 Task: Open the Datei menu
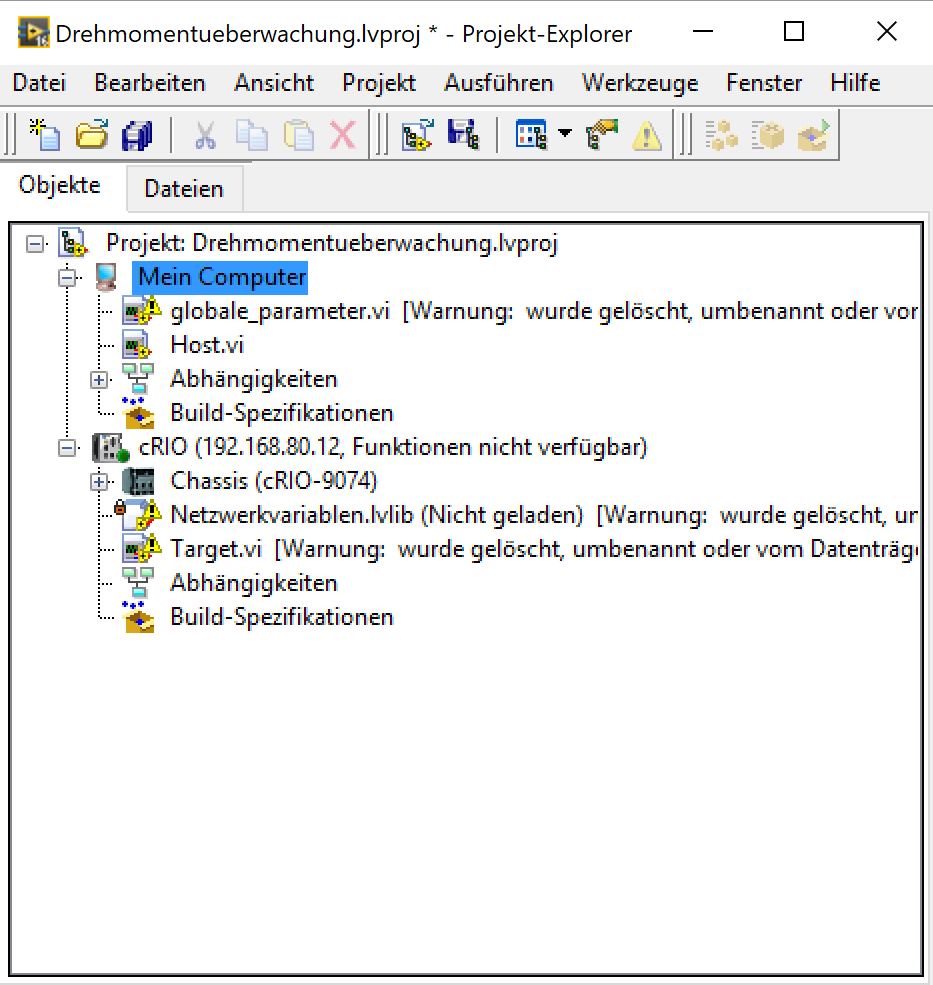(39, 83)
